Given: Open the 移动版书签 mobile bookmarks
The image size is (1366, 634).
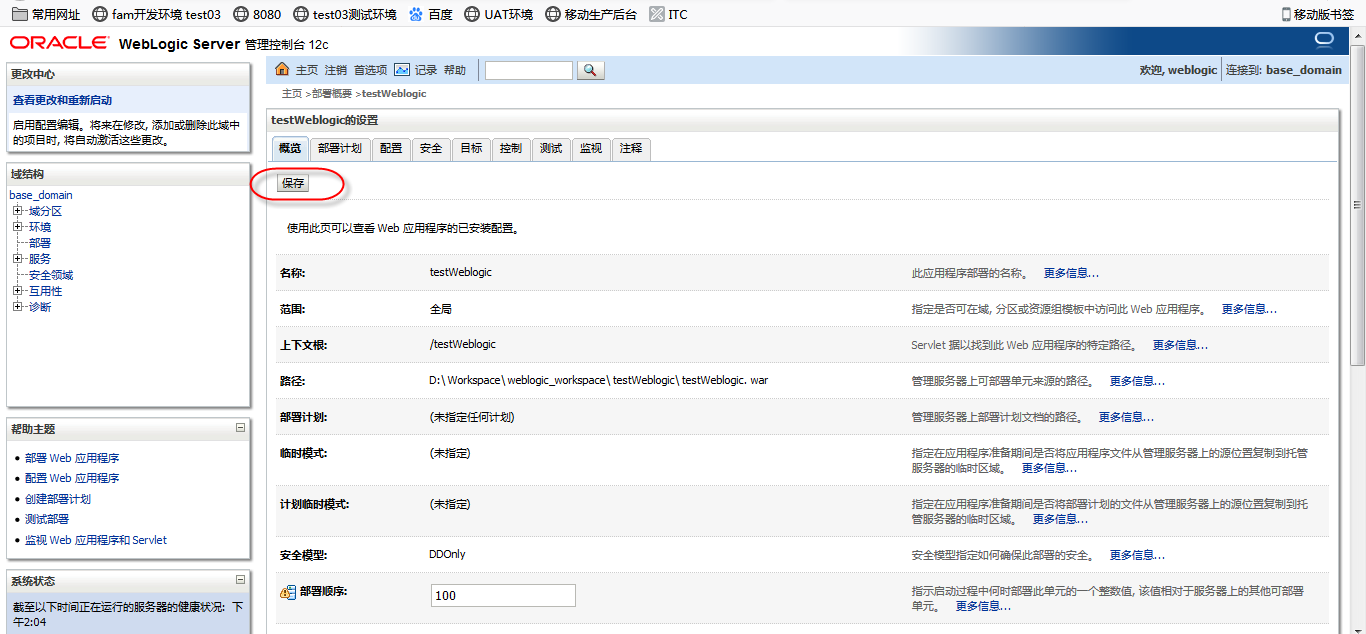Looking at the screenshot, I should [1317, 14].
